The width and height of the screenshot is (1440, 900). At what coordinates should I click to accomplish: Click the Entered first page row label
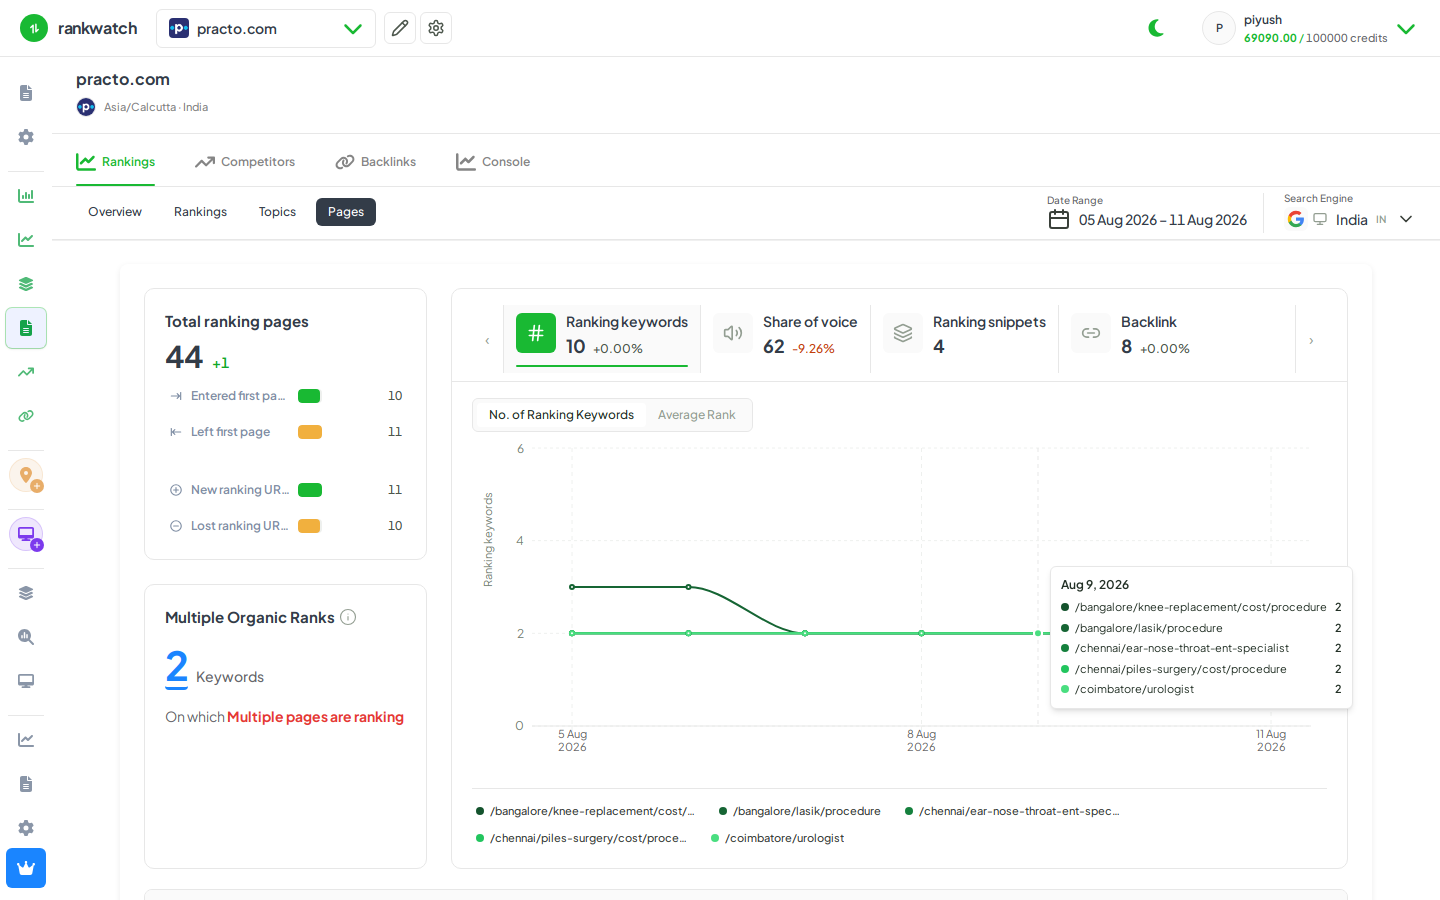(238, 396)
